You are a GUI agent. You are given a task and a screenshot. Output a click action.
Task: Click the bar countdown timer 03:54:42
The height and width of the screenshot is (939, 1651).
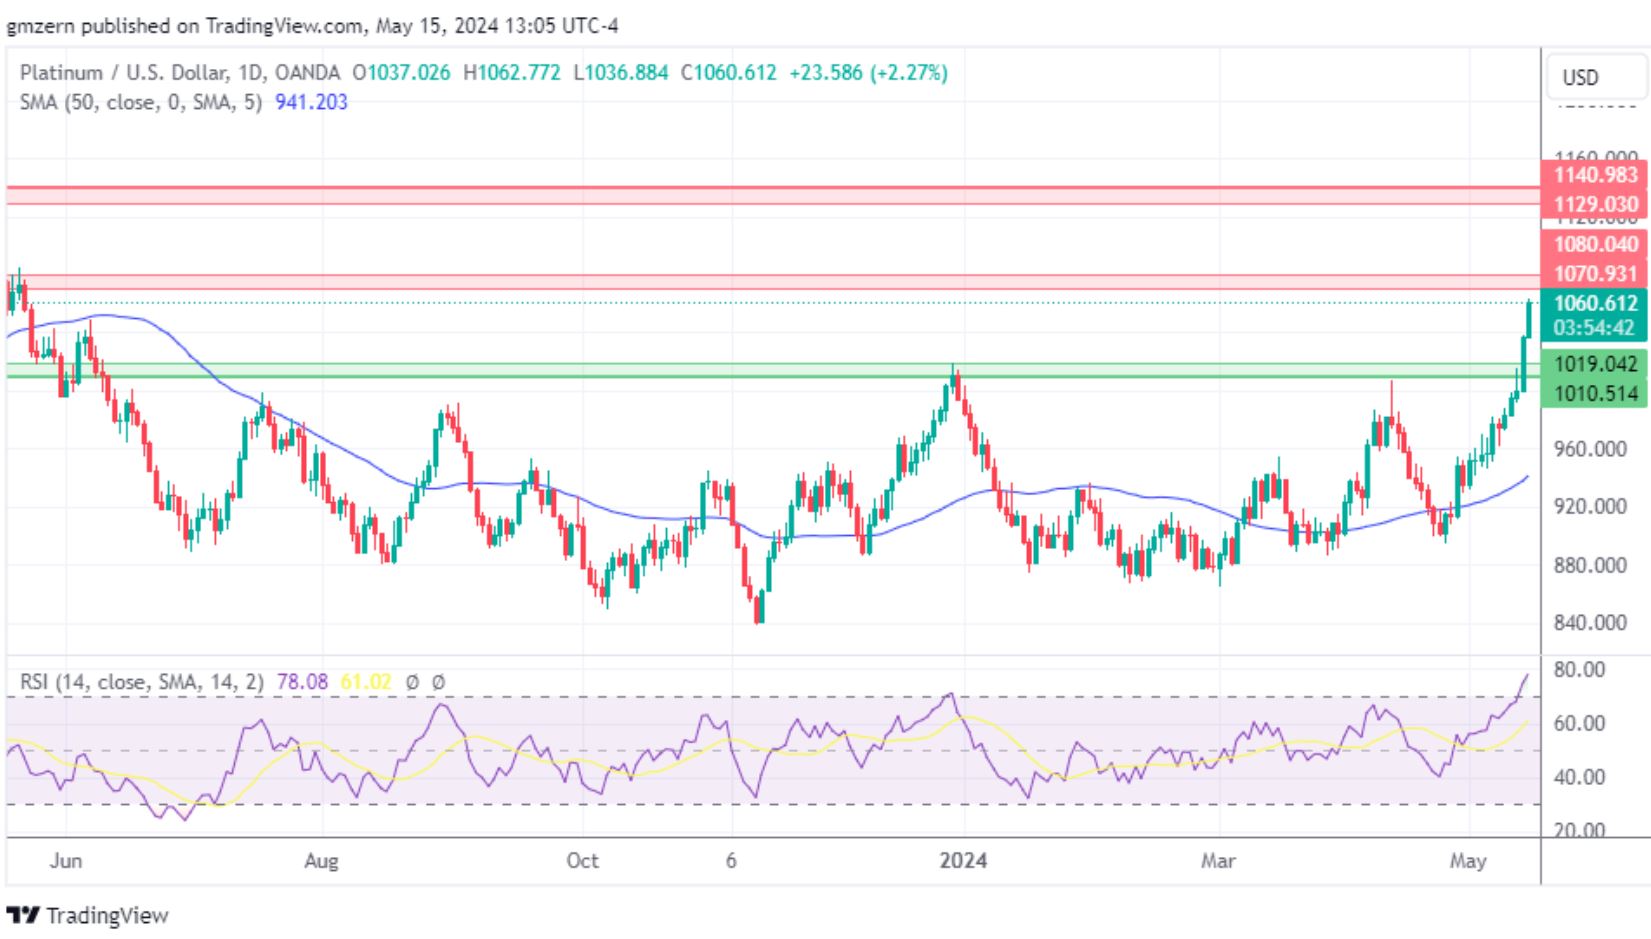1595,328
